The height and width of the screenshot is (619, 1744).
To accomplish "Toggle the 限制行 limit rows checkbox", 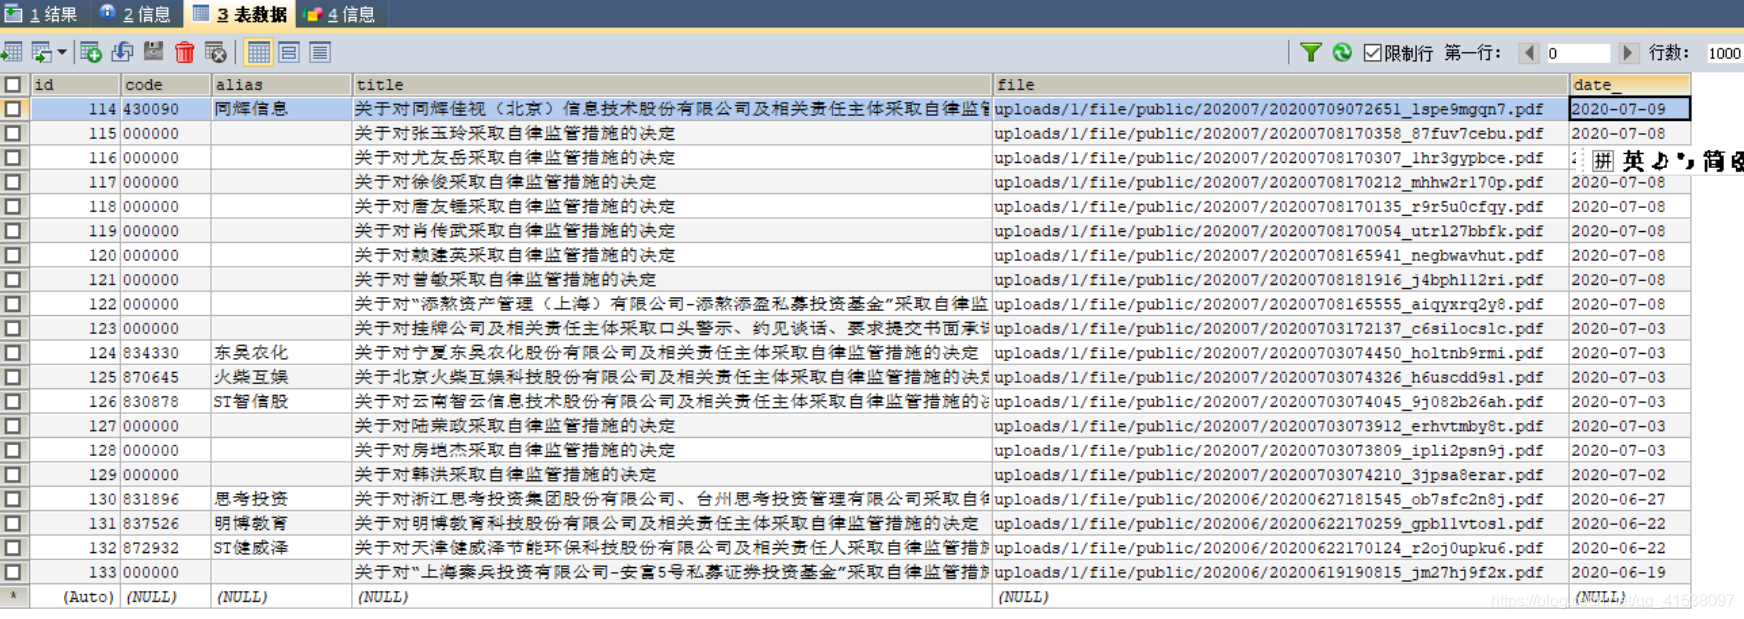I will click(x=1373, y=53).
